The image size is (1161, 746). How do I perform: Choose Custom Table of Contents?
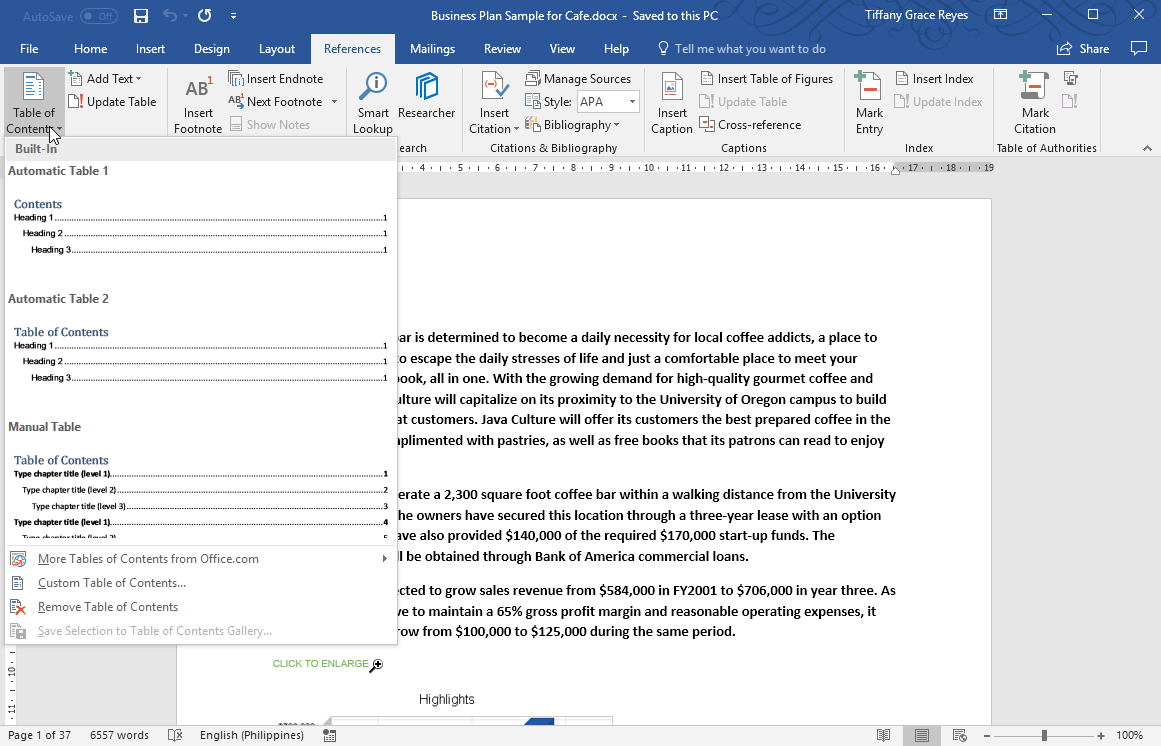click(112, 582)
